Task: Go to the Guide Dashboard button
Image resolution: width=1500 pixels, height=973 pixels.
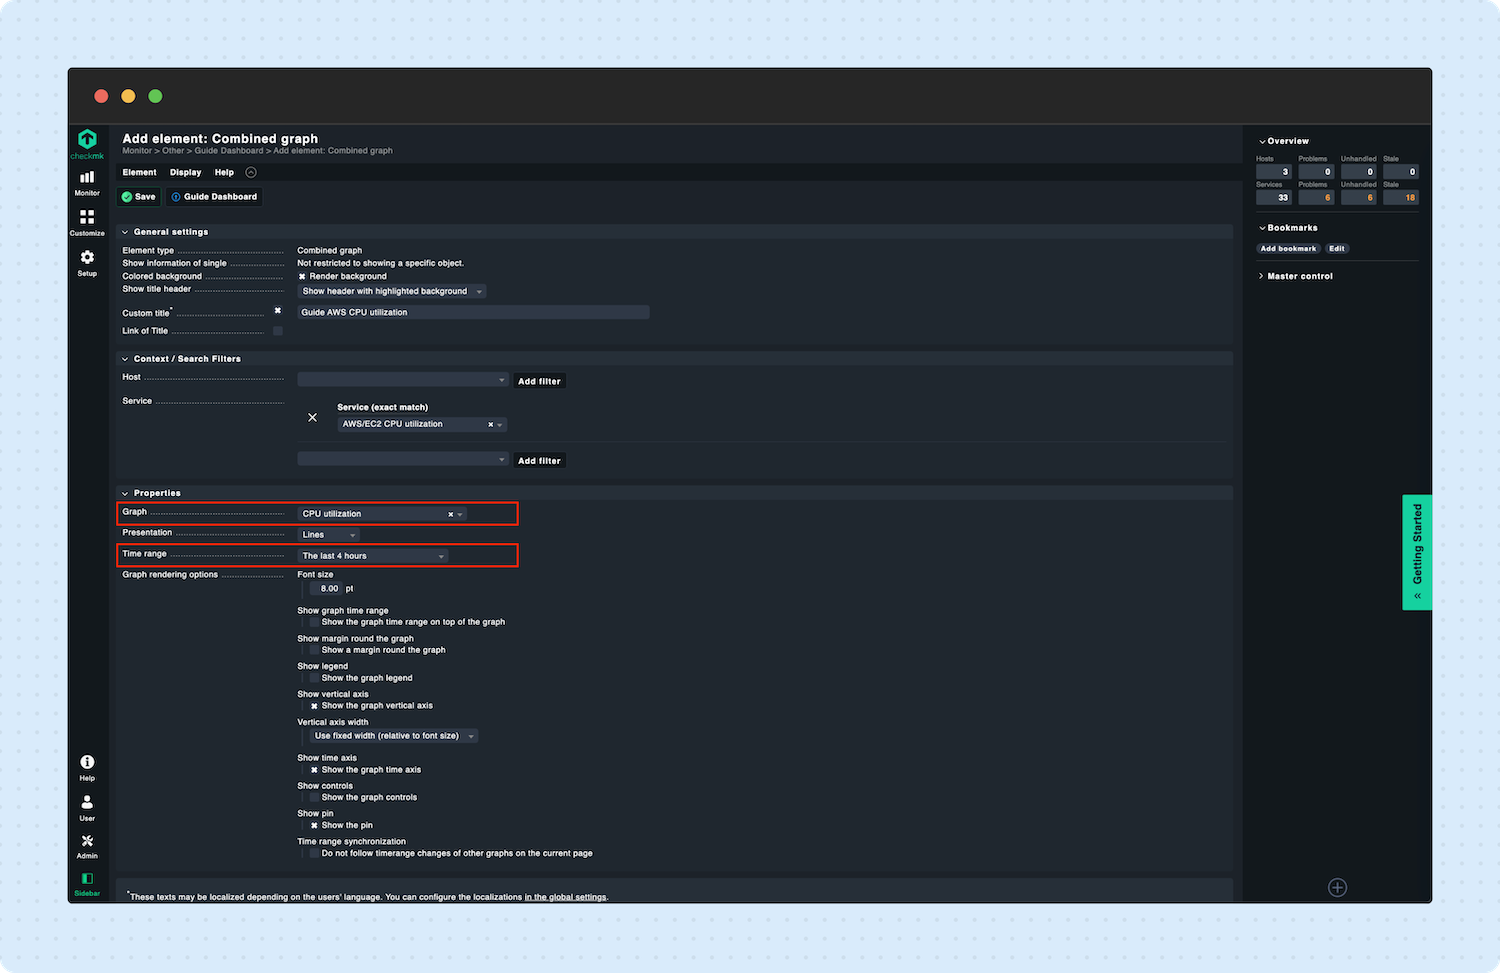Action: (214, 197)
